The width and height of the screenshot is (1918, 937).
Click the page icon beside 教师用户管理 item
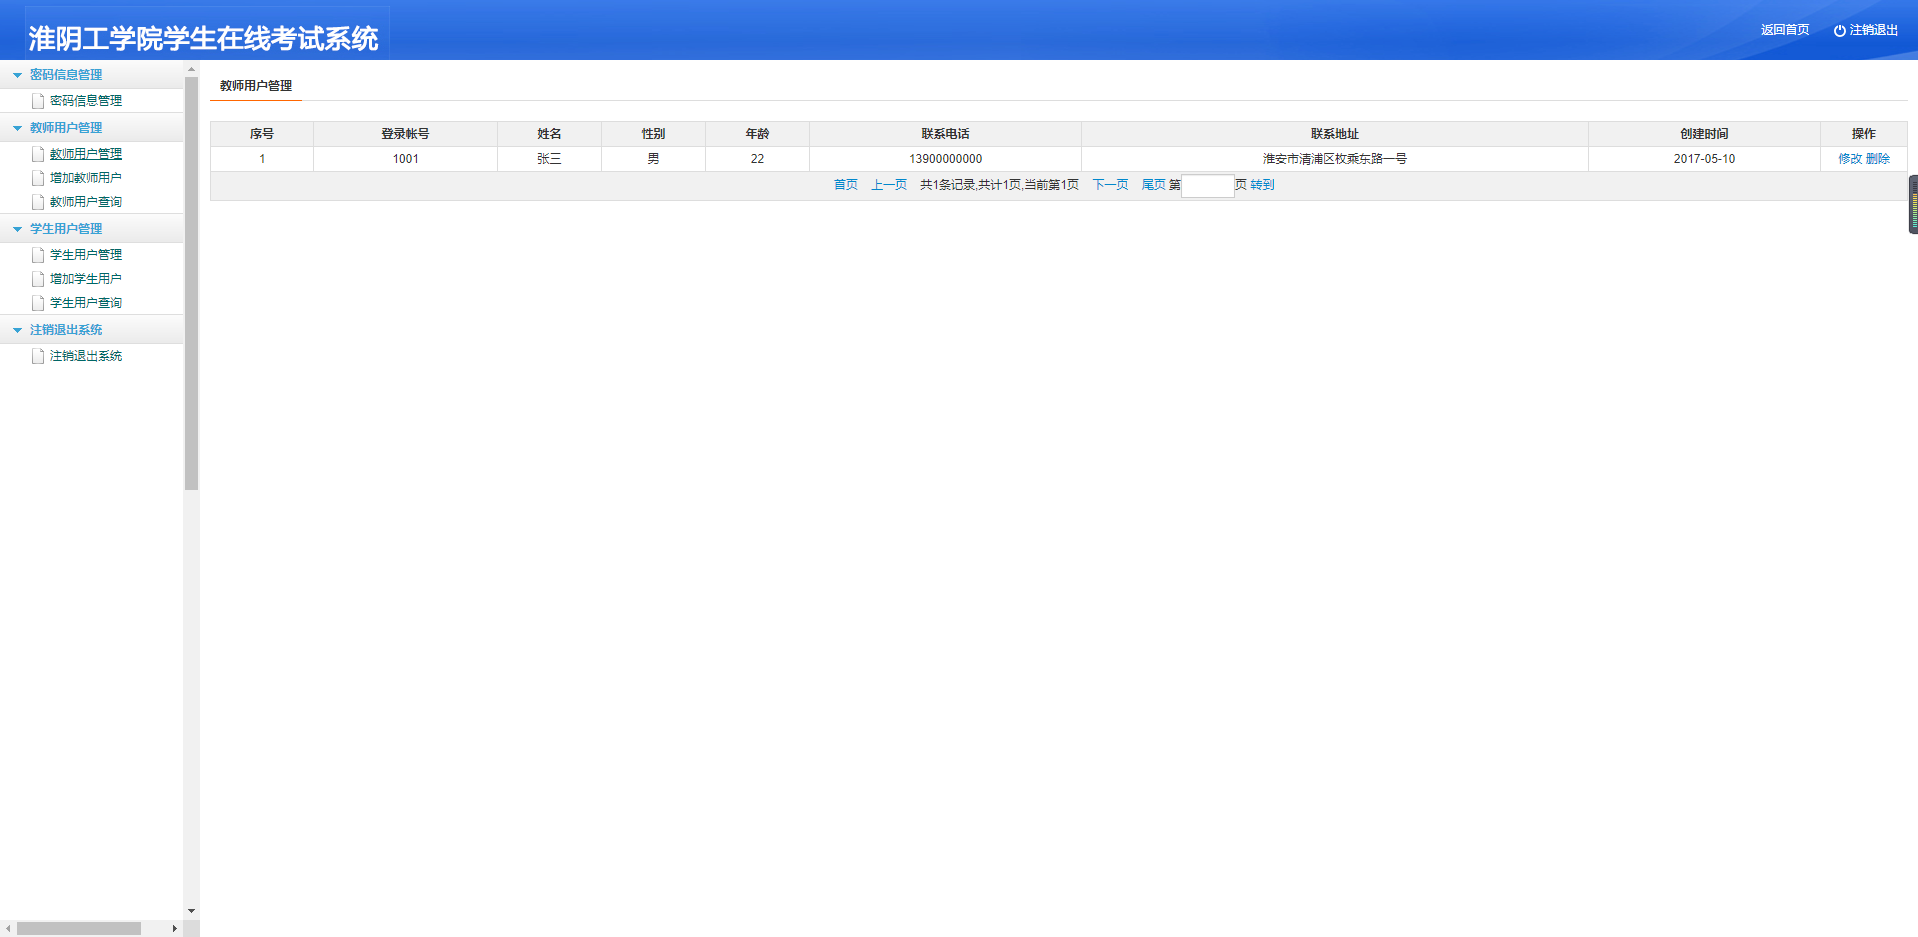point(38,154)
